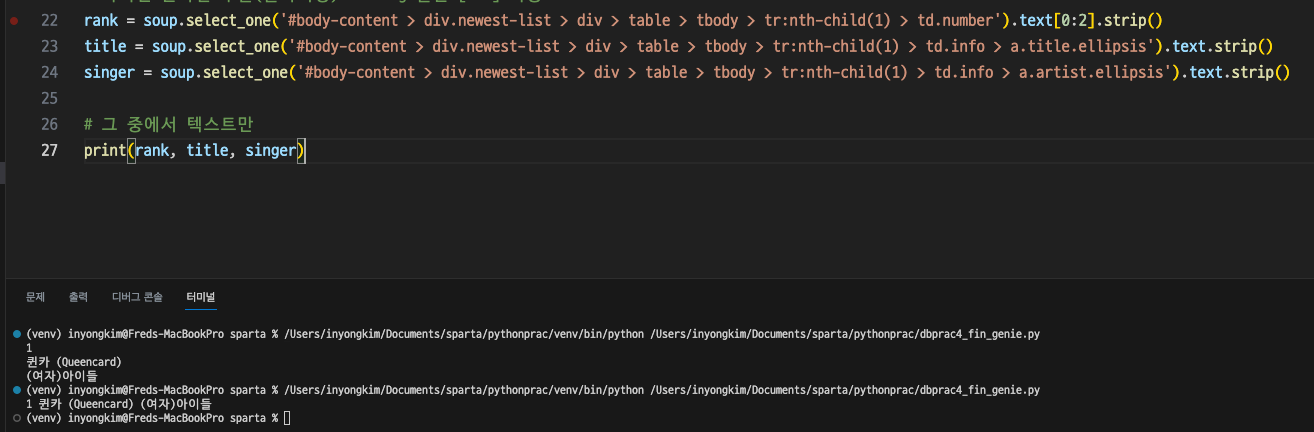Switch to the 문제 panel tab
Image resolution: width=1314 pixels, height=432 pixels.
tap(35, 297)
